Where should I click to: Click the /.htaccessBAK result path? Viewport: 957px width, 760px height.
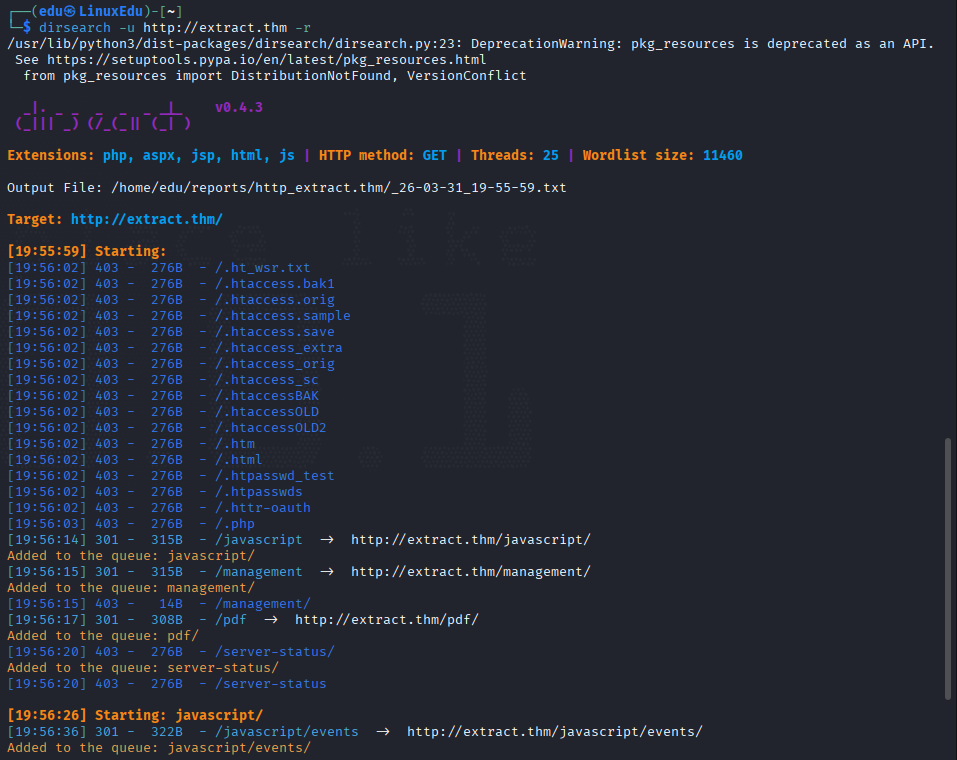[267, 396]
